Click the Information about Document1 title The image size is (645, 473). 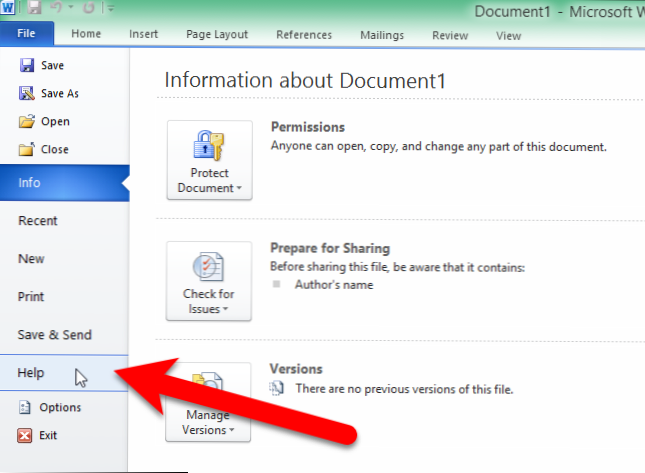tap(305, 80)
